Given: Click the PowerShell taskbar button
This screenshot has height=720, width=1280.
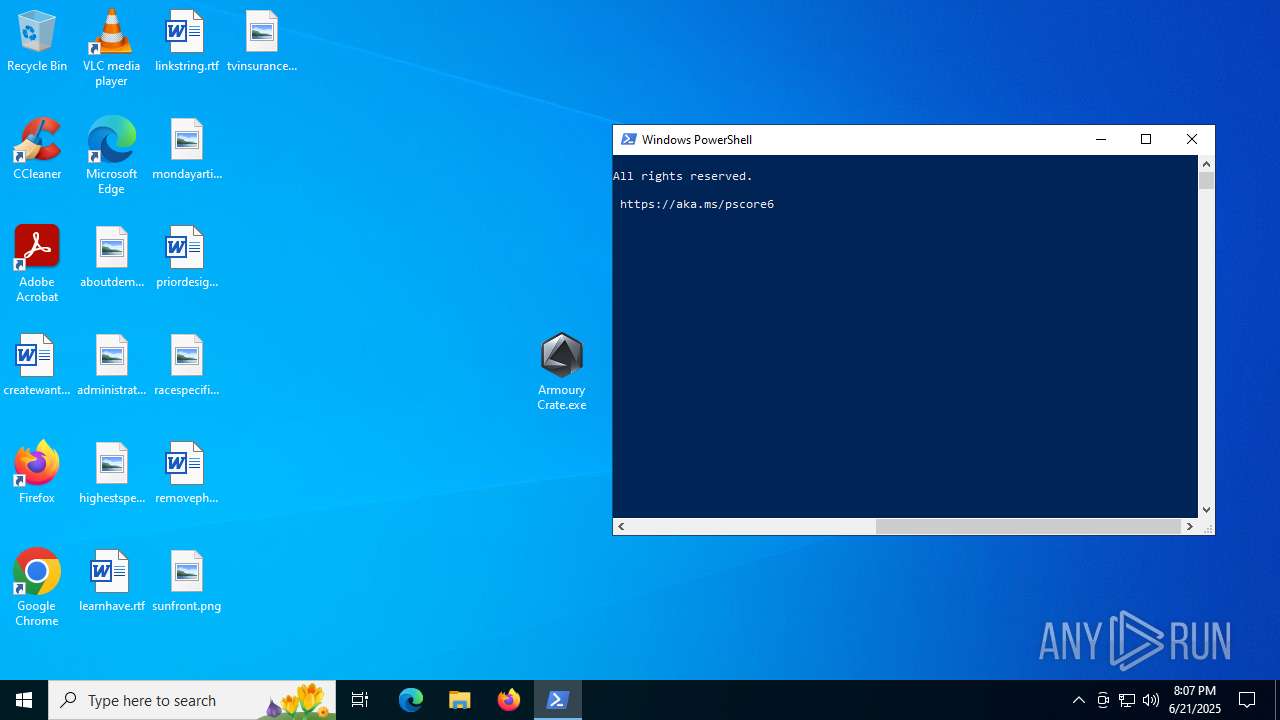Looking at the screenshot, I should (558, 700).
